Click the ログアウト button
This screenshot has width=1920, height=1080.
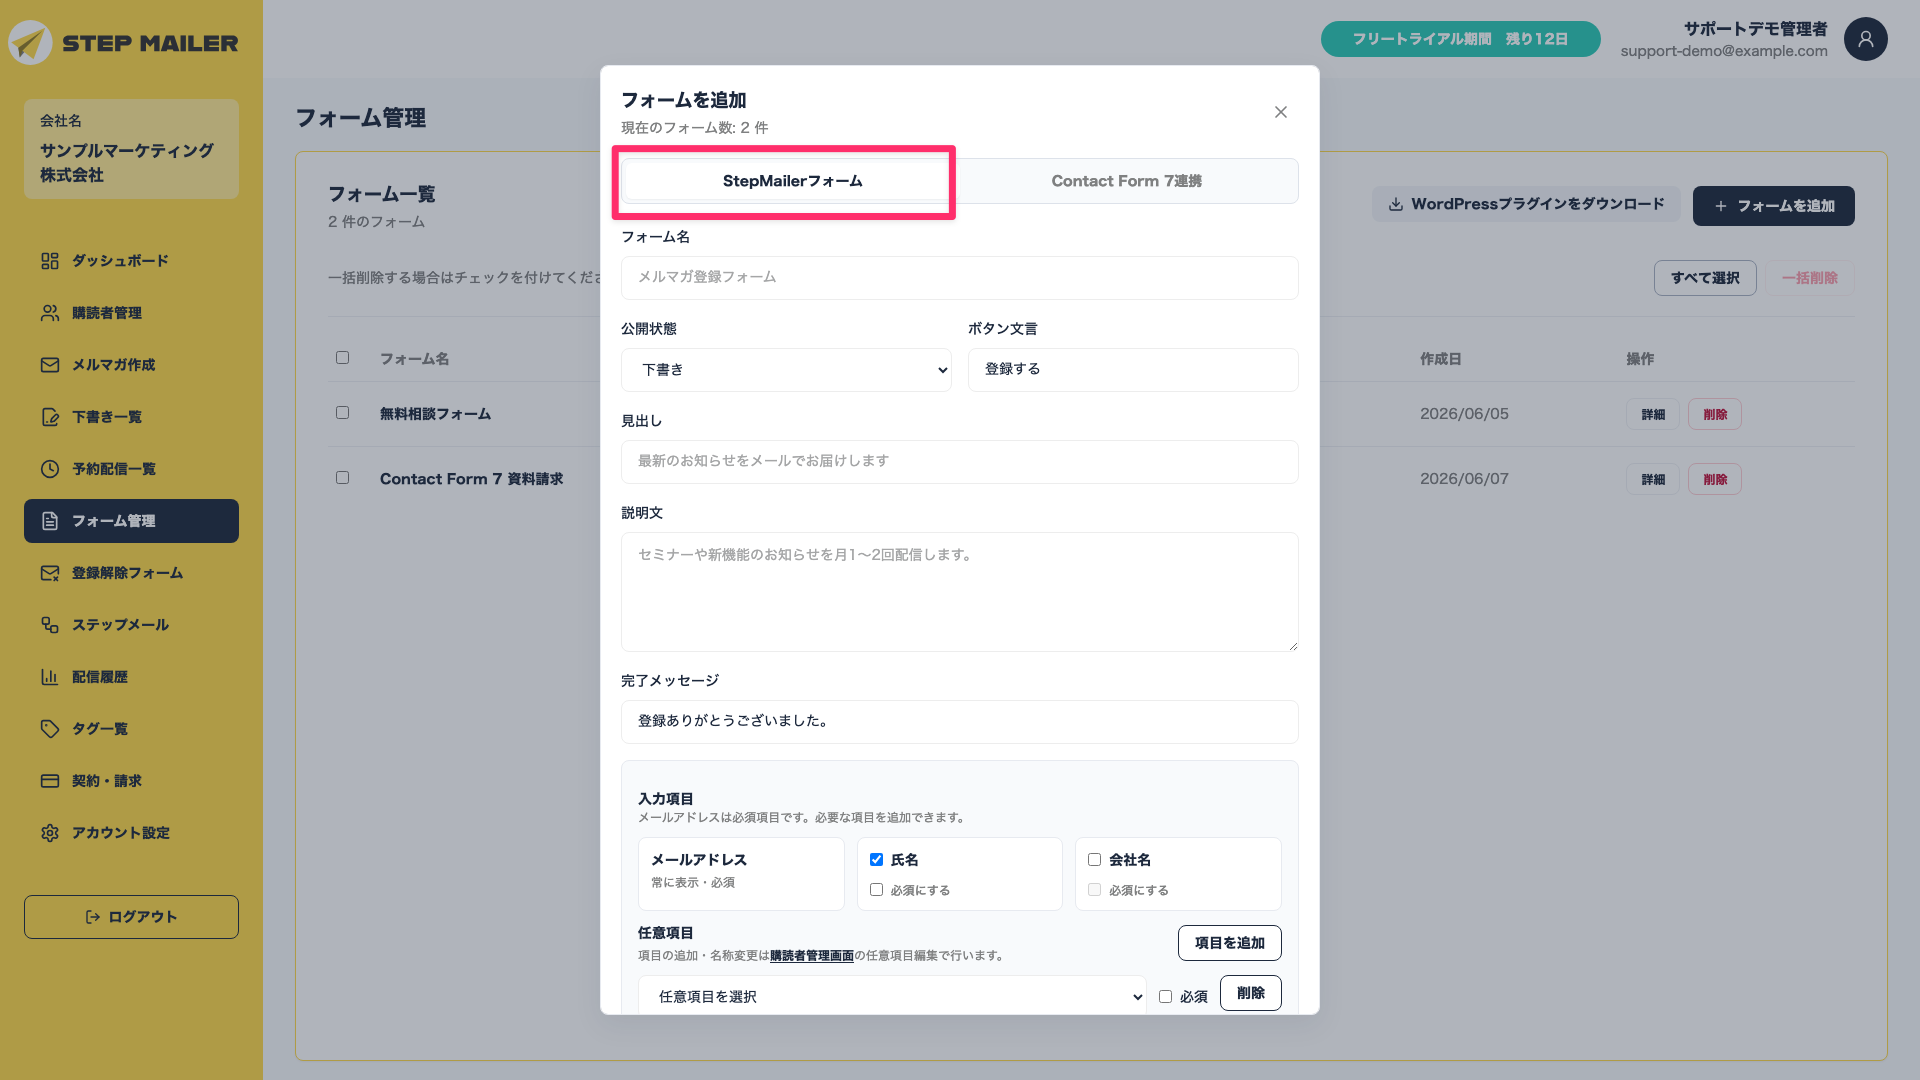[x=131, y=917]
